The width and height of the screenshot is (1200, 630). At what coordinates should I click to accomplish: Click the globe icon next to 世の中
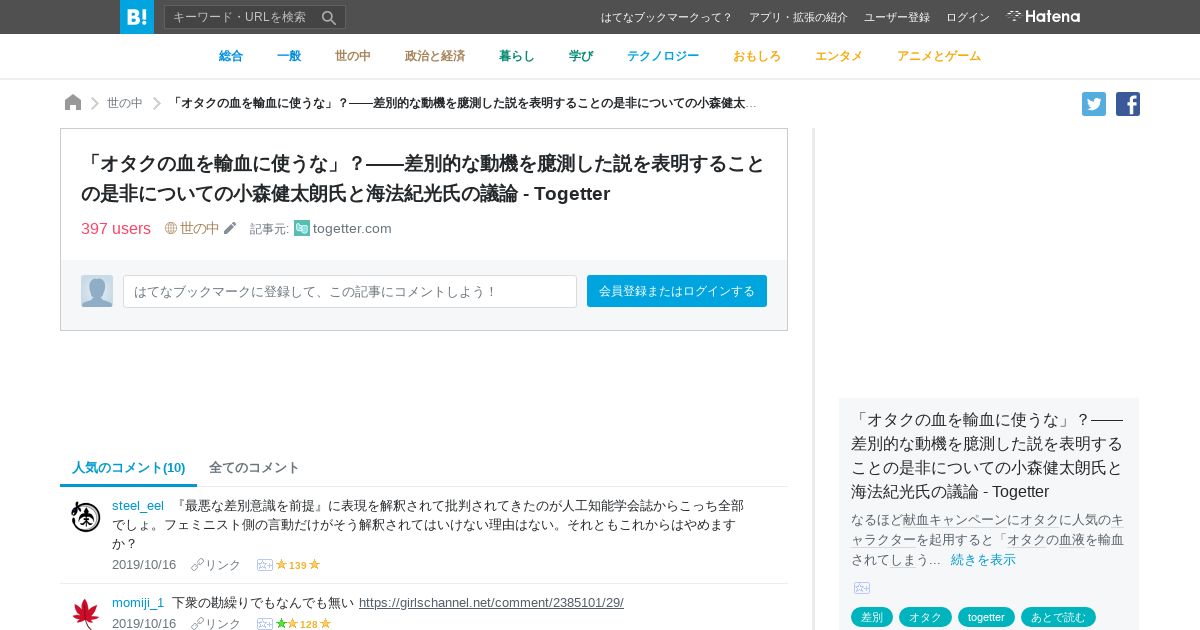[x=171, y=228]
